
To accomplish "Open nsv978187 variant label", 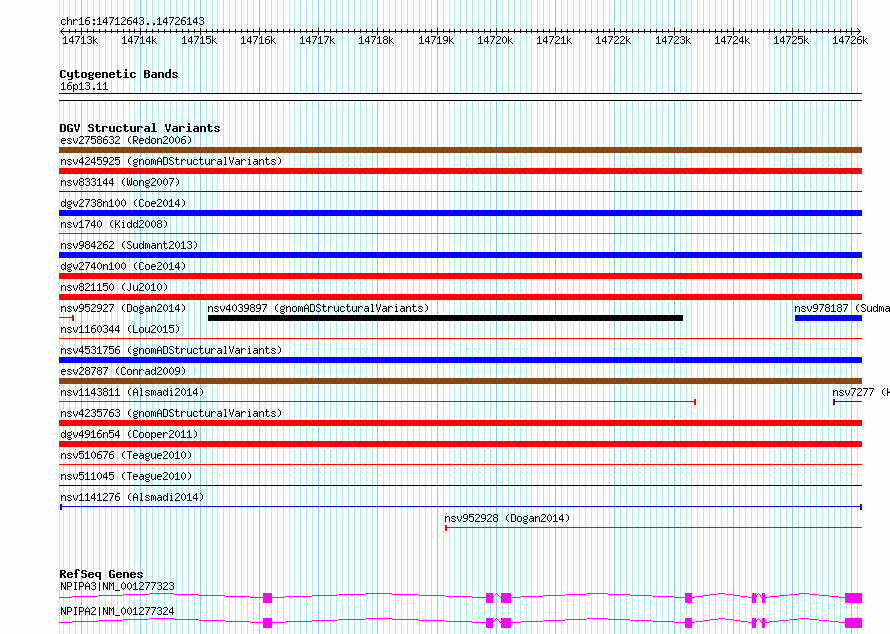I will [842, 308].
